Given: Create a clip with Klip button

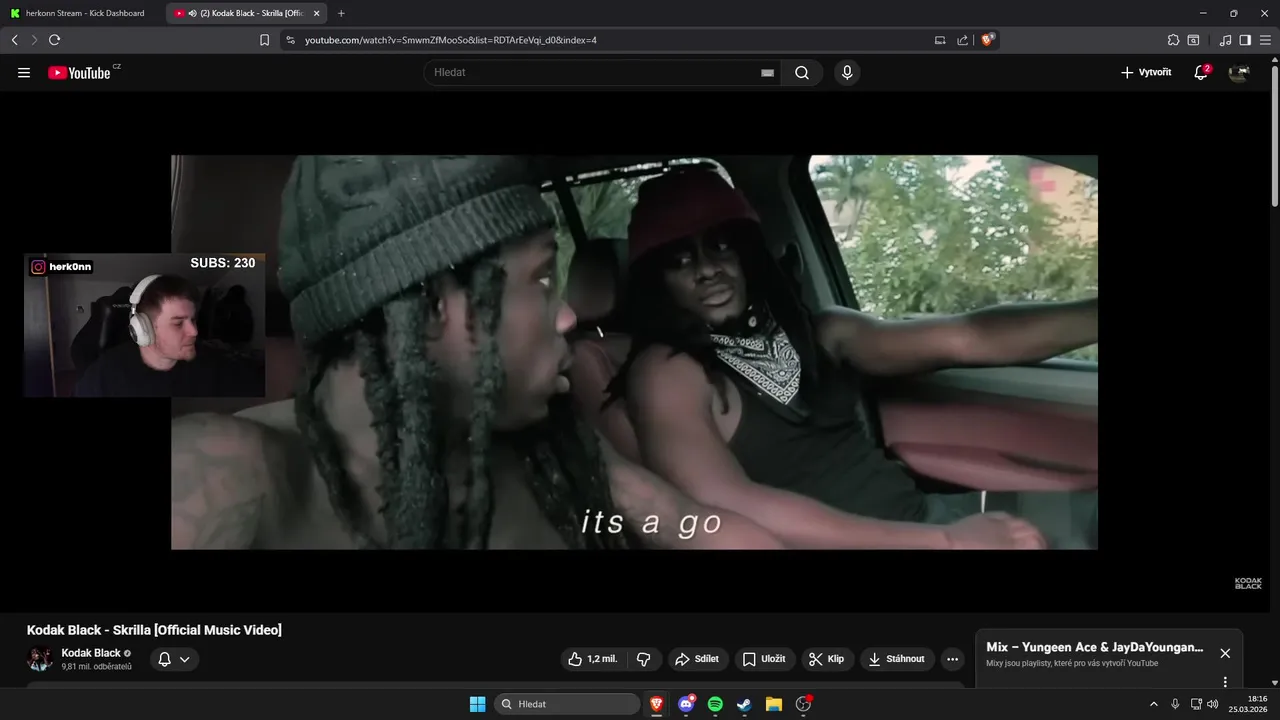Looking at the screenshot, I should [x=827, y=659].
